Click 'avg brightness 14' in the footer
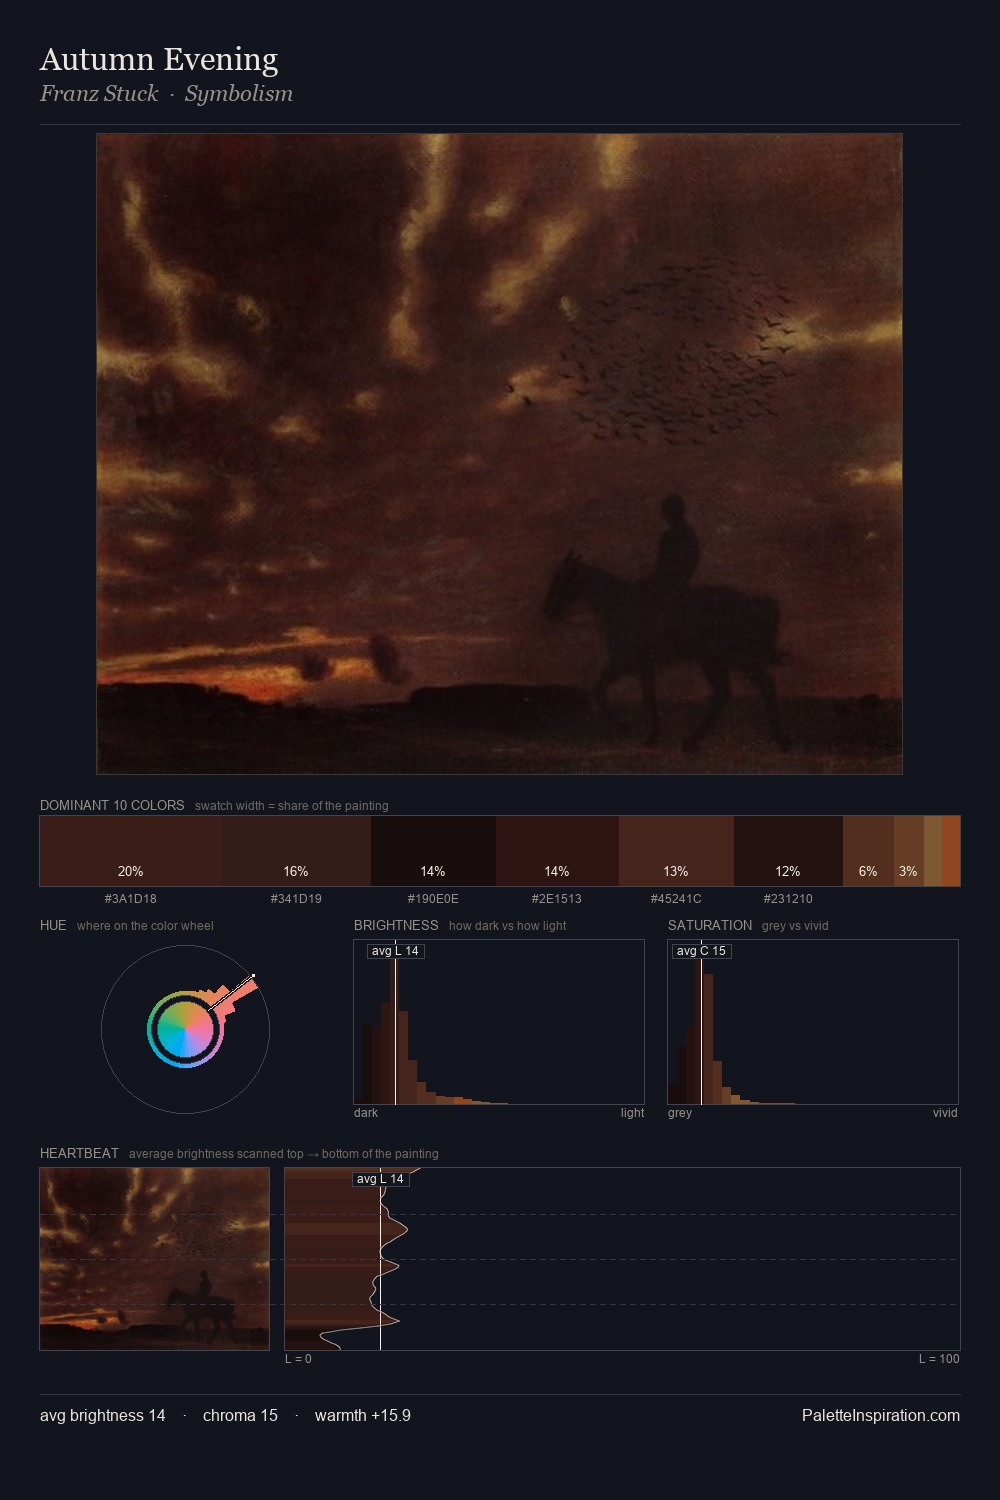This screenshot has height=1500, width=1000. [x=103, y=1415]
